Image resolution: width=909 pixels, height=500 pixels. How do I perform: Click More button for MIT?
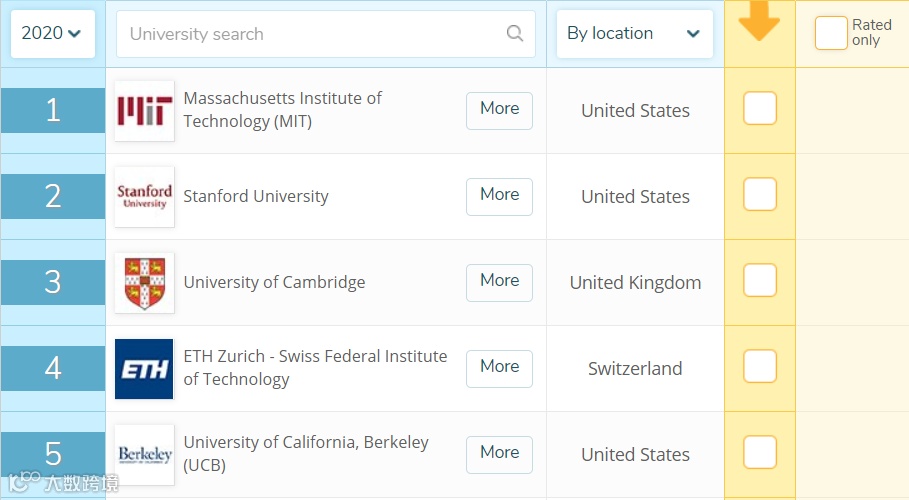tap(499, 110)
